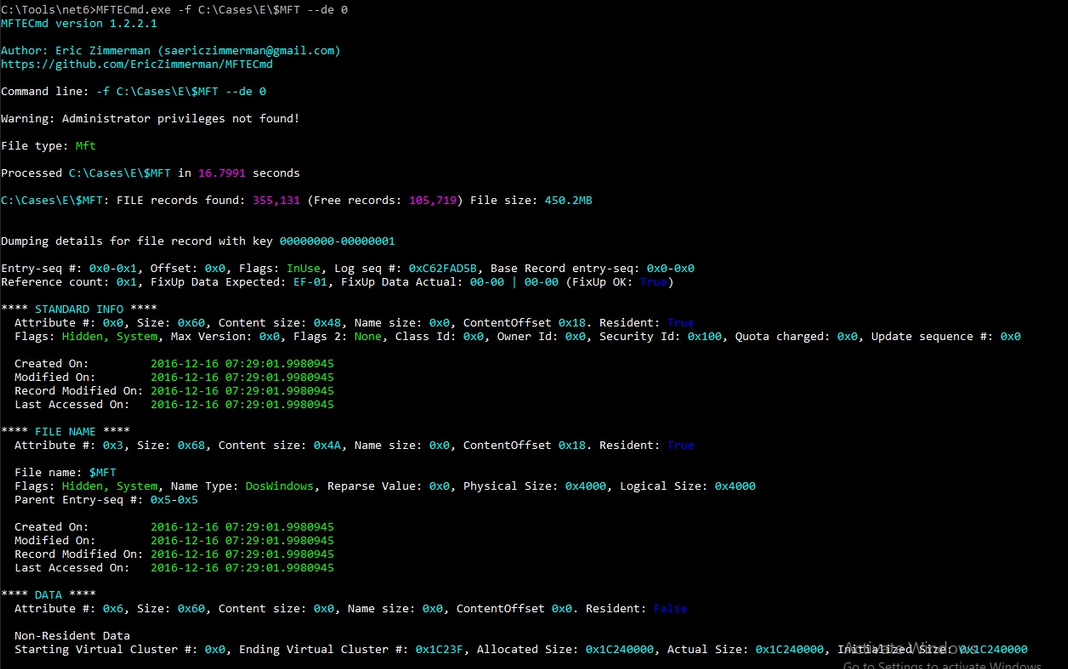
Task: Click the Free records count 105,719
Action: click(x=433, y=200)
